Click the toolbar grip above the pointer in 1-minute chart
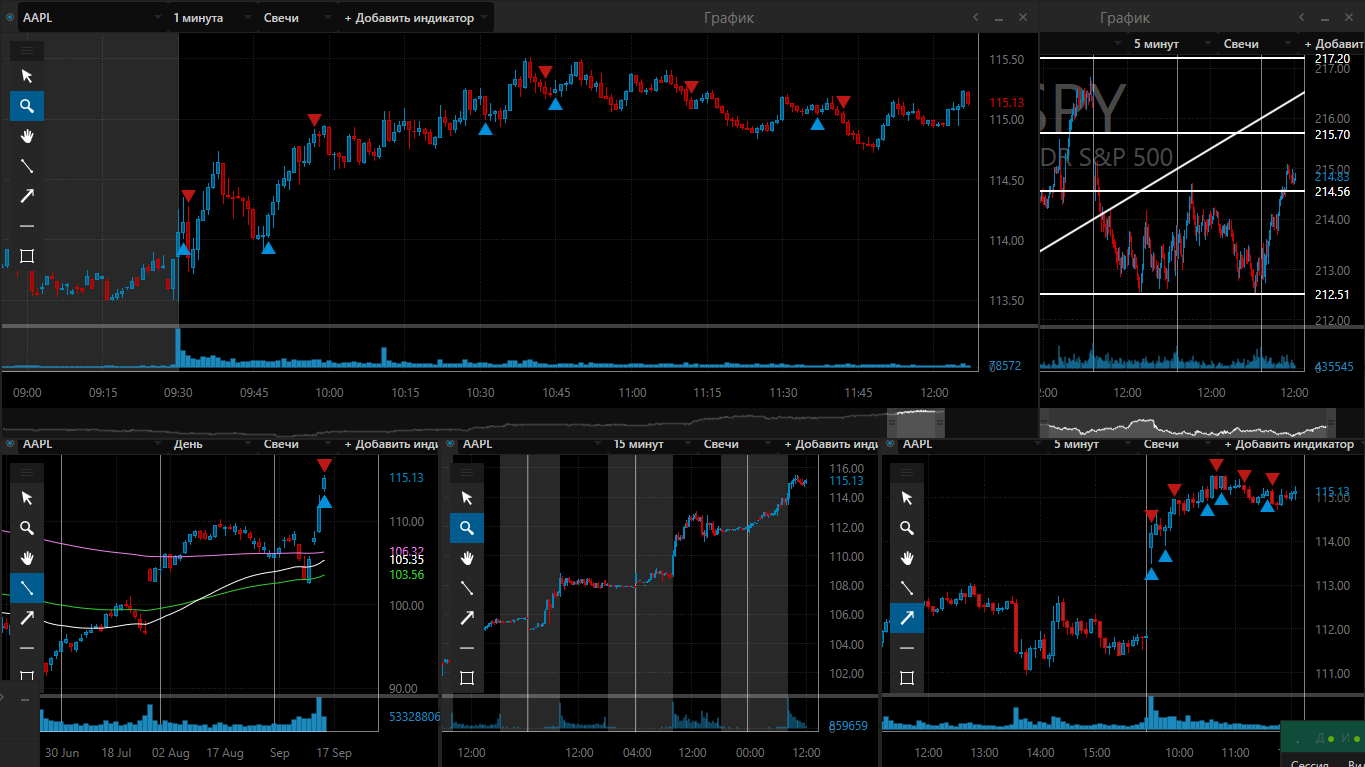1365x767 pixels. [27, 50]
